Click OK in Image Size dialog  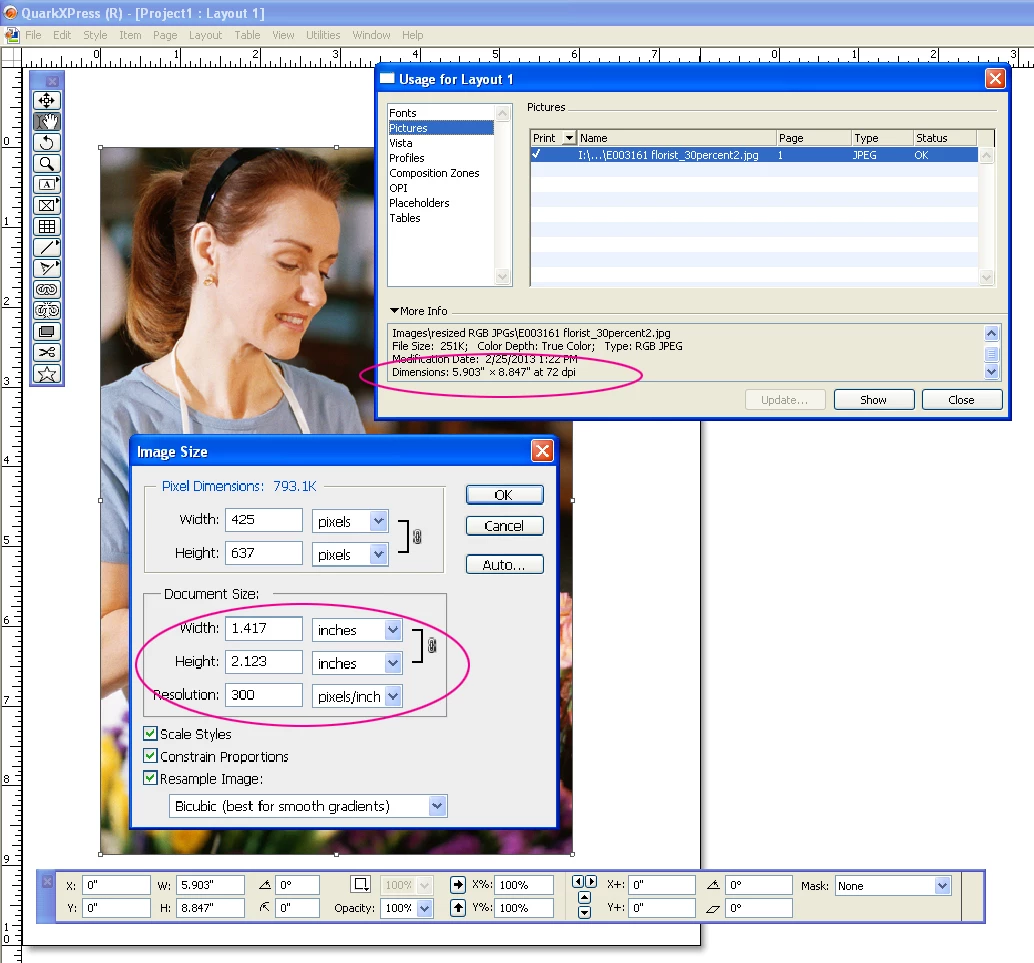[x=504, y=495]
